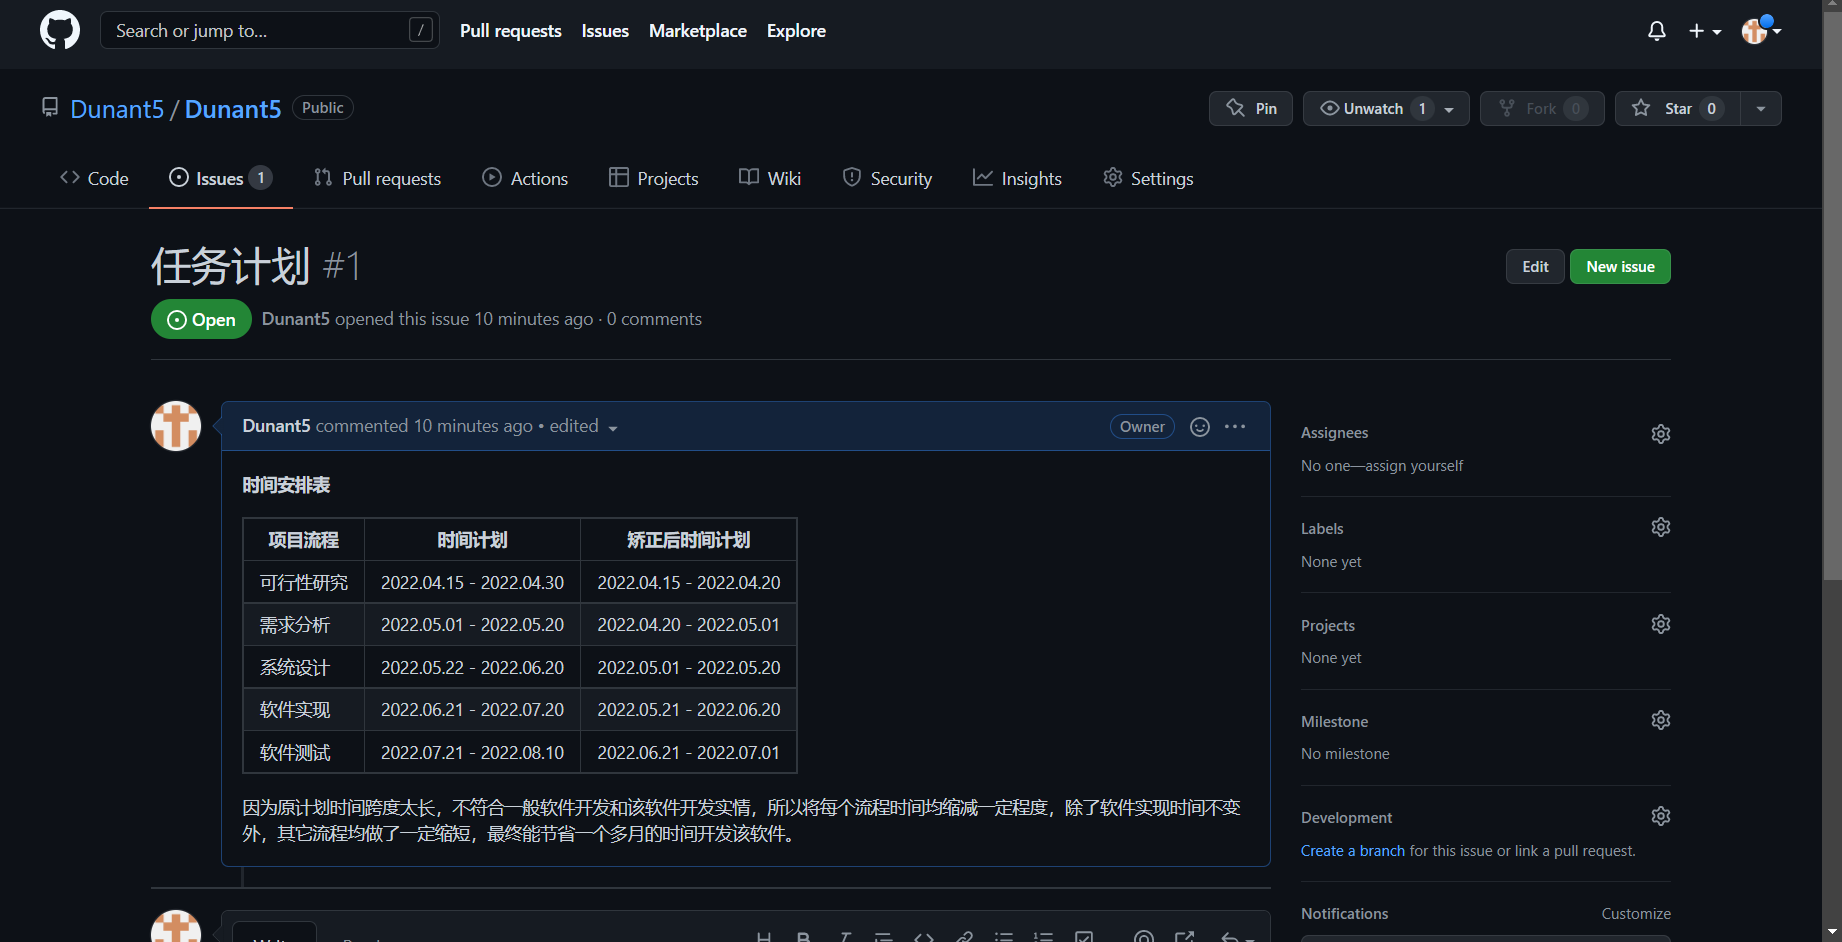Open the Labels gear settings

click(x=1661, y=527)
